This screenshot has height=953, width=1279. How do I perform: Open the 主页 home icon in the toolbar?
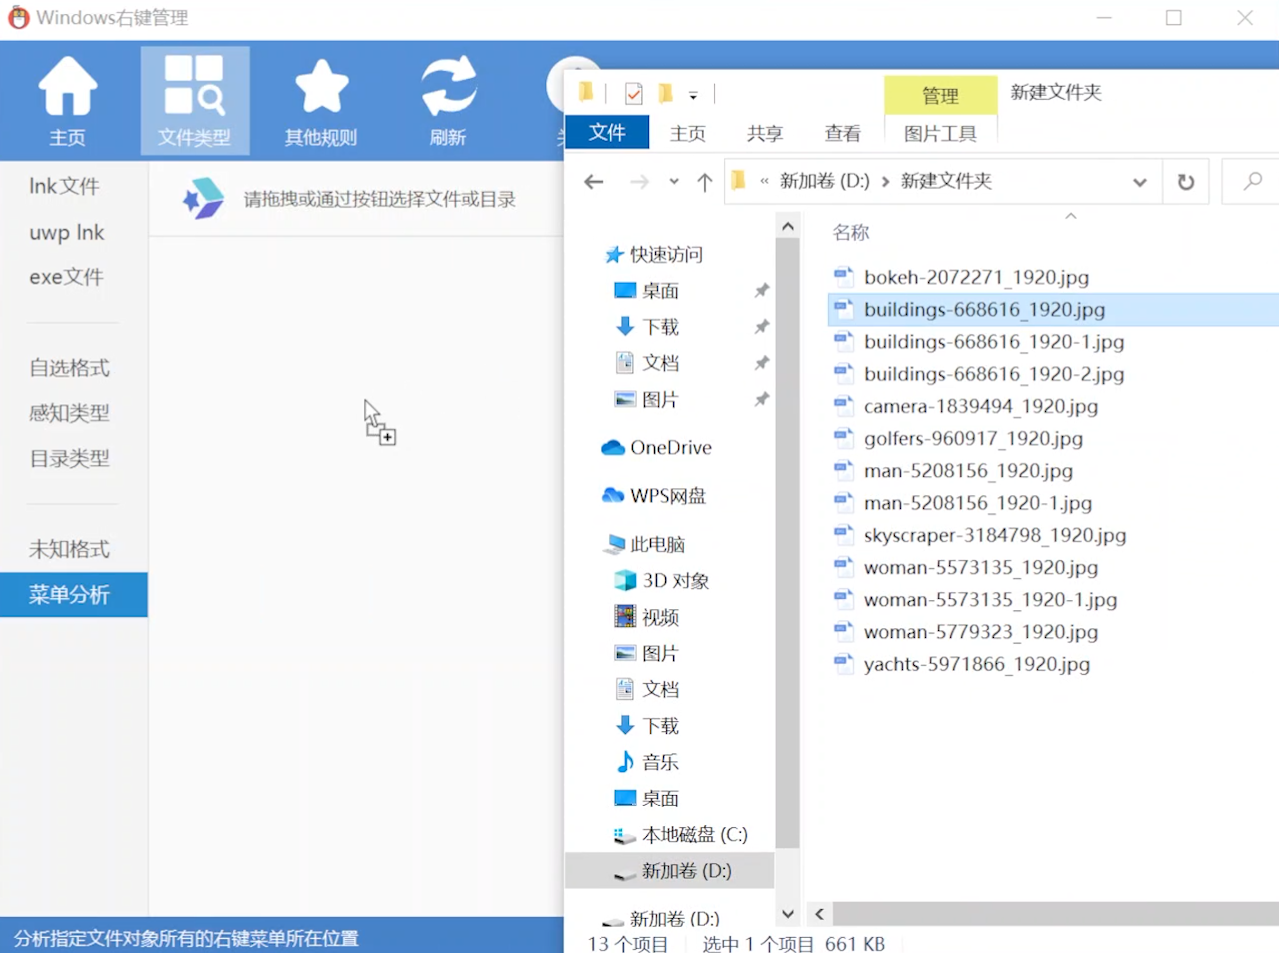tap(67, 101)
